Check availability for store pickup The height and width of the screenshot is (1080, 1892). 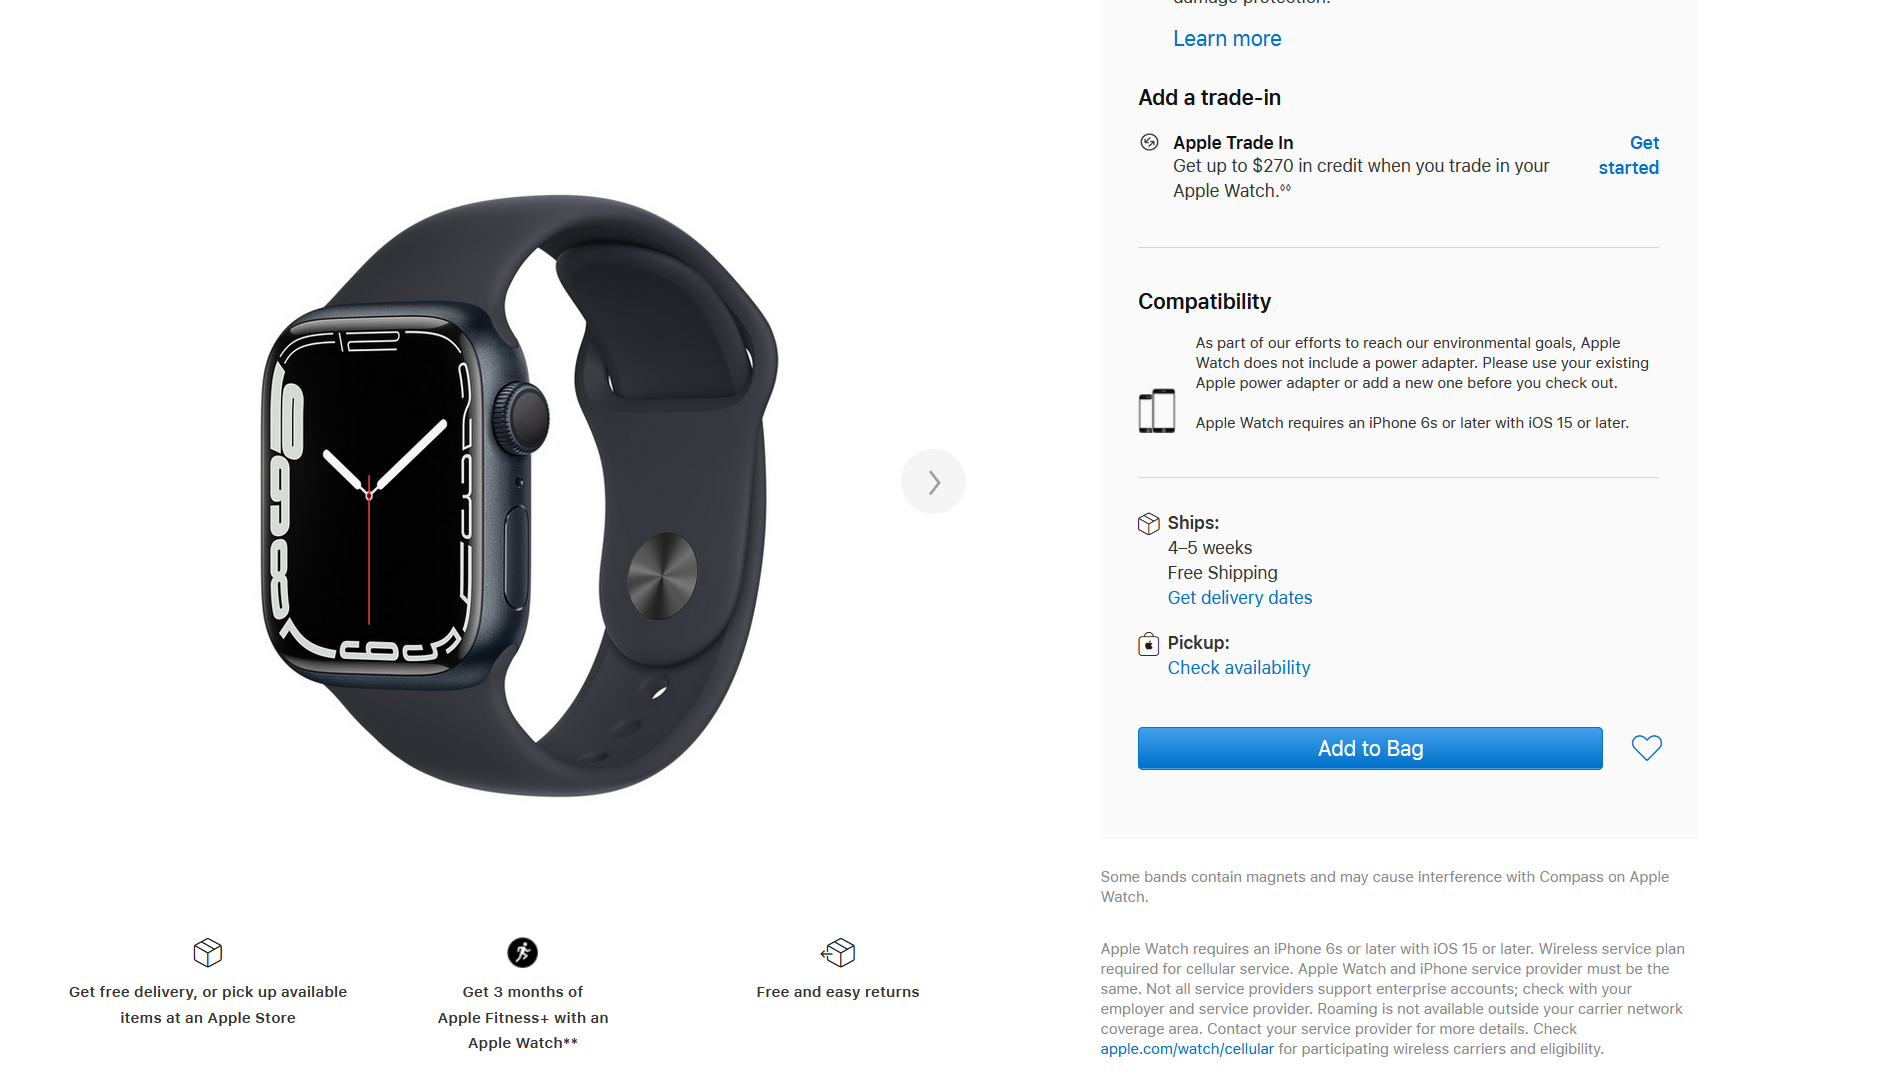(x=1239, y=668)
